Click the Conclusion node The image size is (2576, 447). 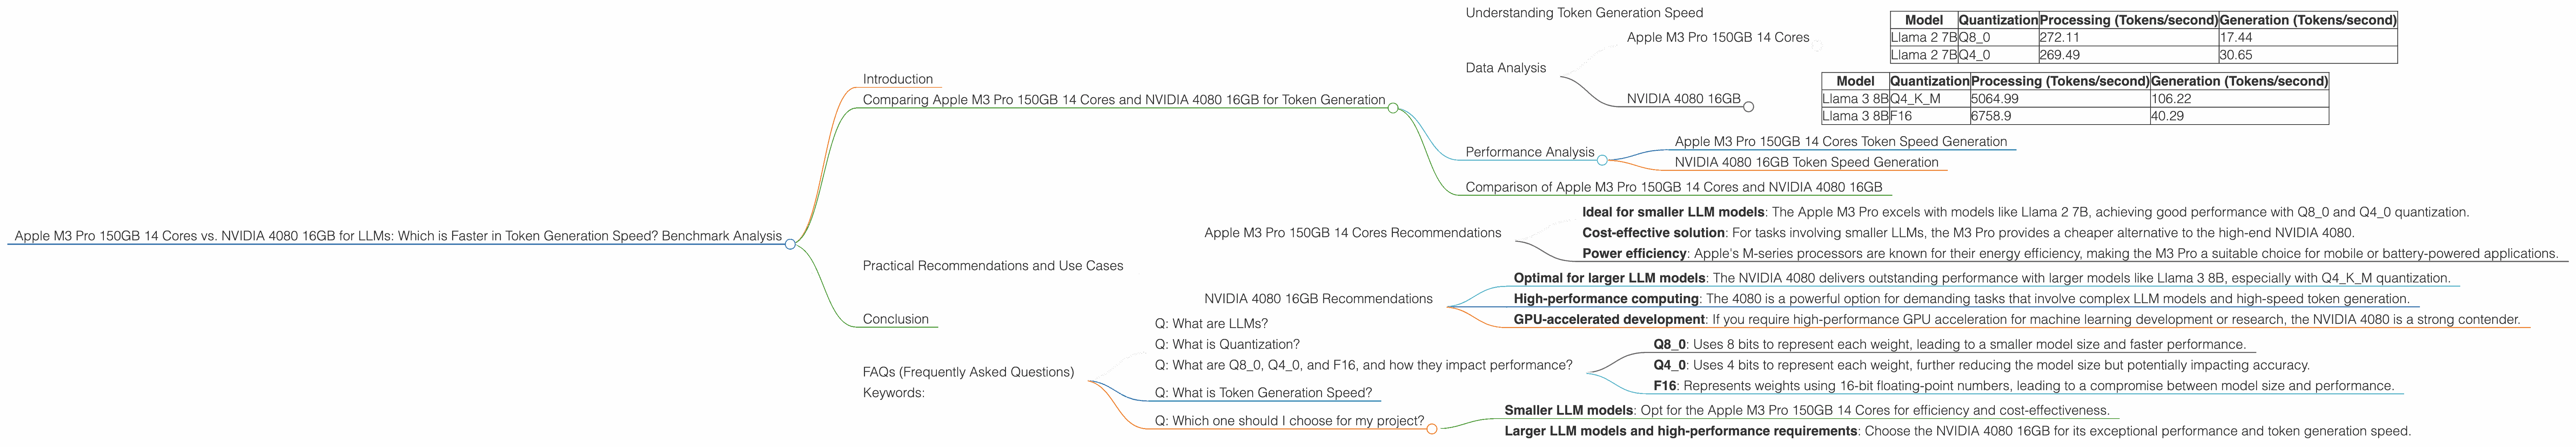tap(895, 319)
